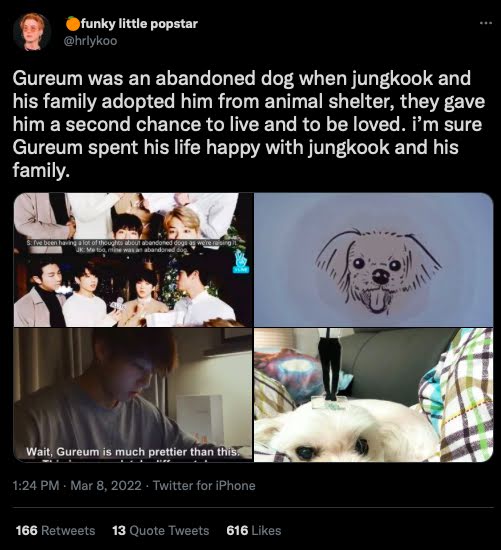Click the tweet body text about Gureum

click(249, 124)
